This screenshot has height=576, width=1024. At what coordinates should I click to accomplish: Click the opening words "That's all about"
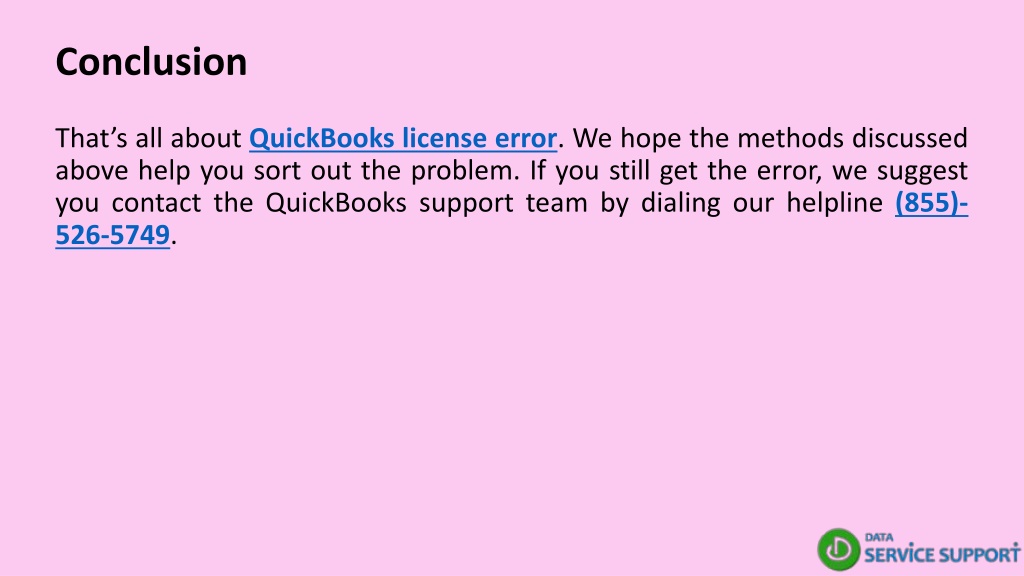(148, 138)
